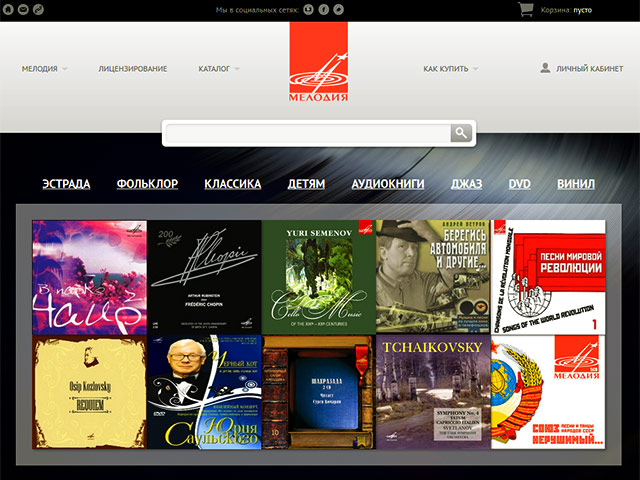Open the Лицензирование menu item
This screenshot has height=480, width=640.
[133, 69]
